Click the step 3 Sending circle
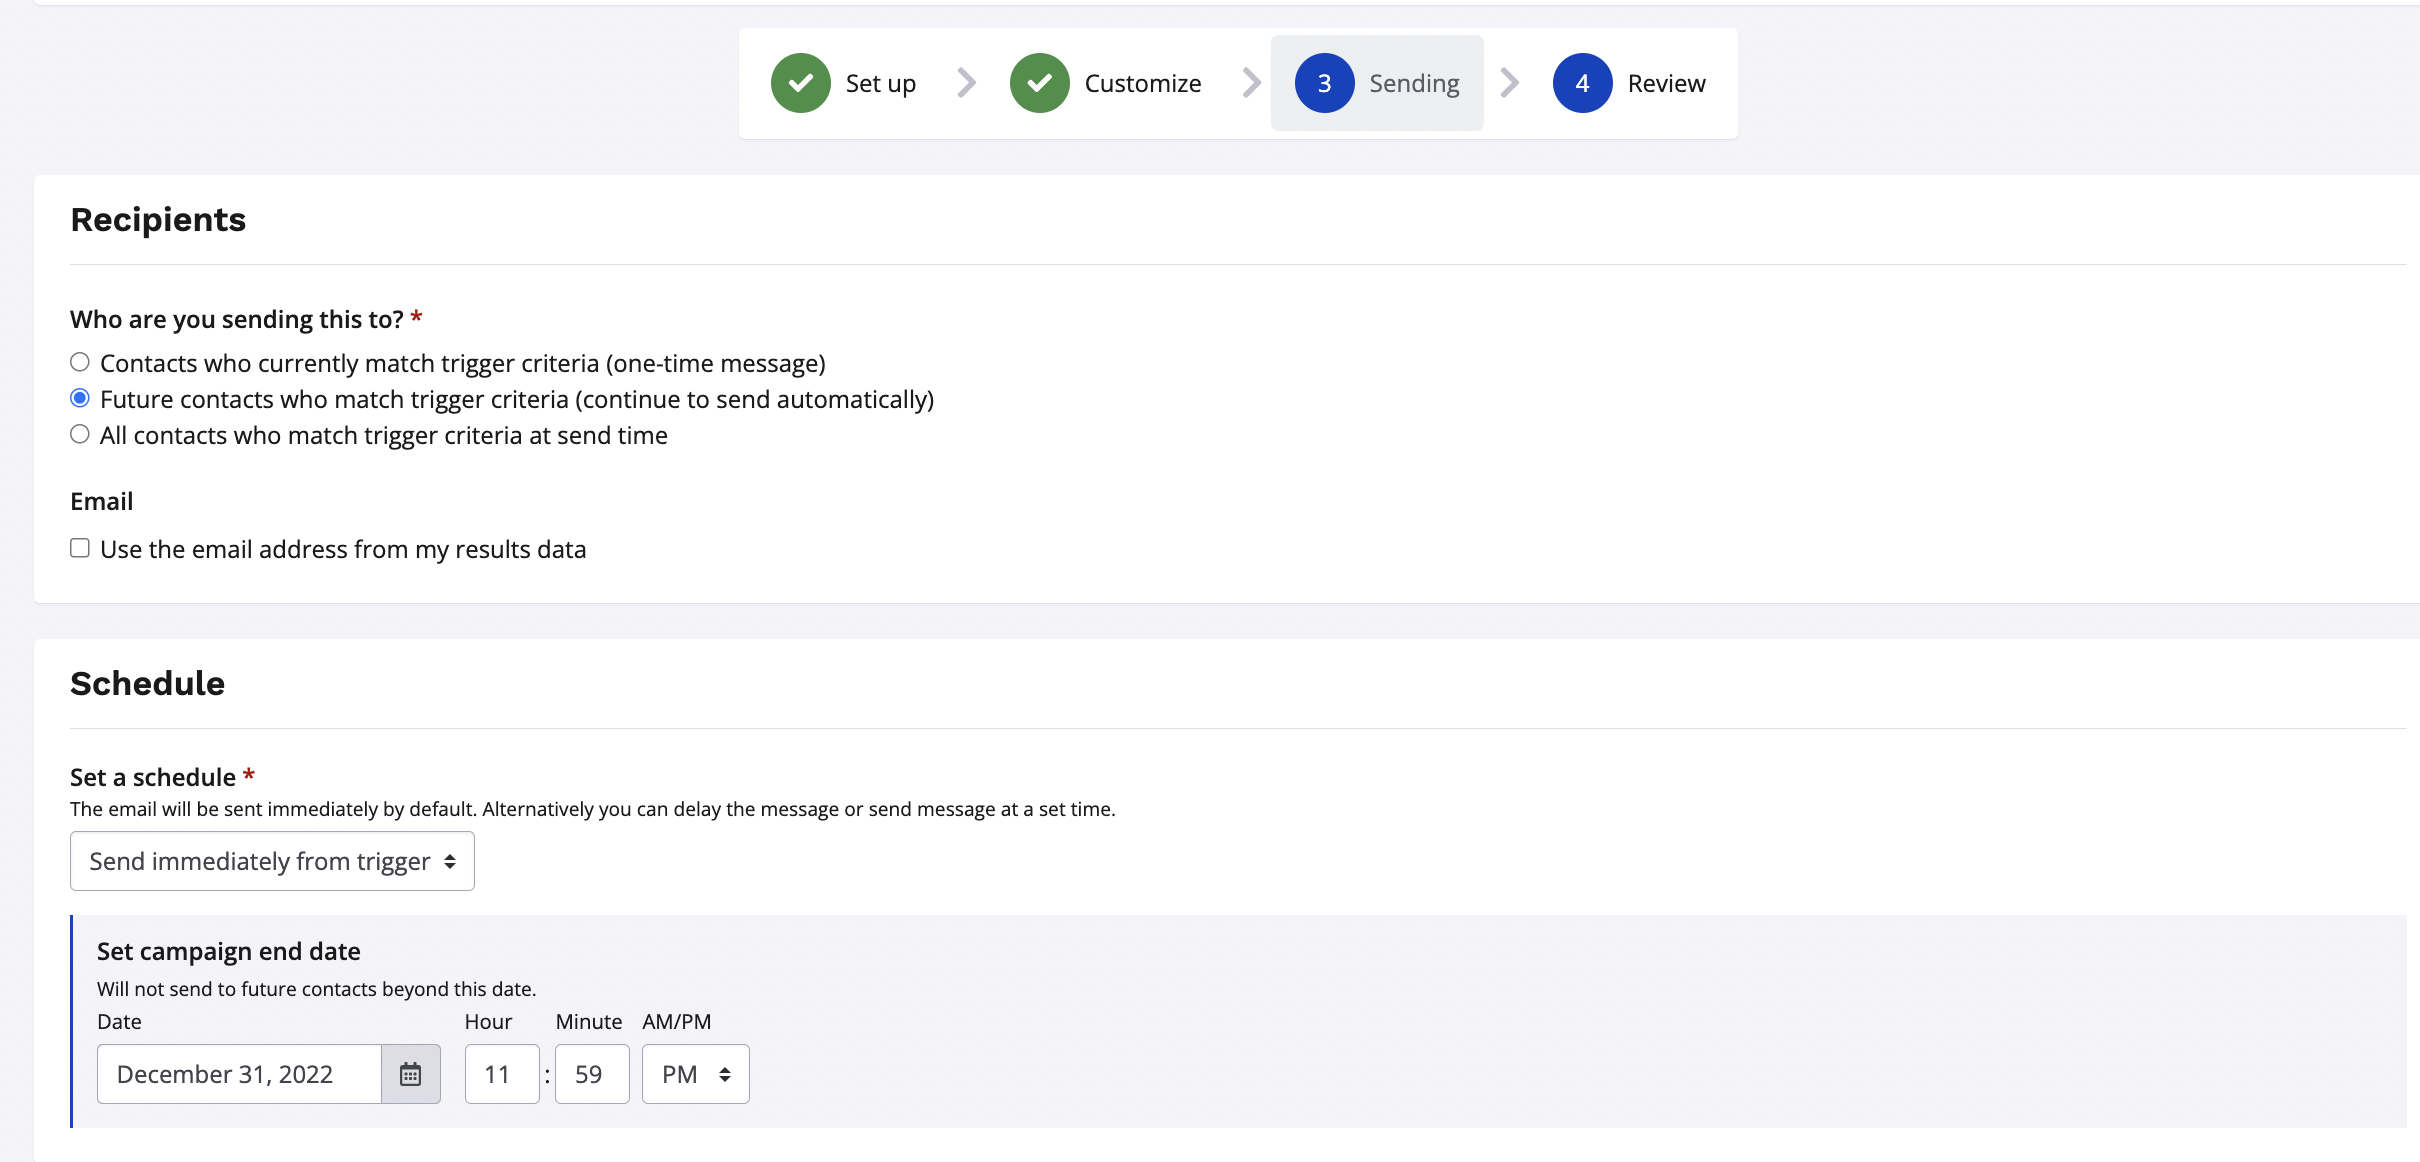Image resolution: width=2420 pixels, height=1162 pixels. (x=1325, y=83)
